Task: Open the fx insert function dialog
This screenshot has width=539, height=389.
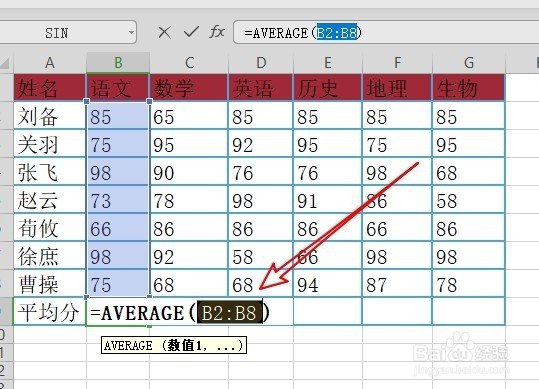Action: tap(217, 32)
